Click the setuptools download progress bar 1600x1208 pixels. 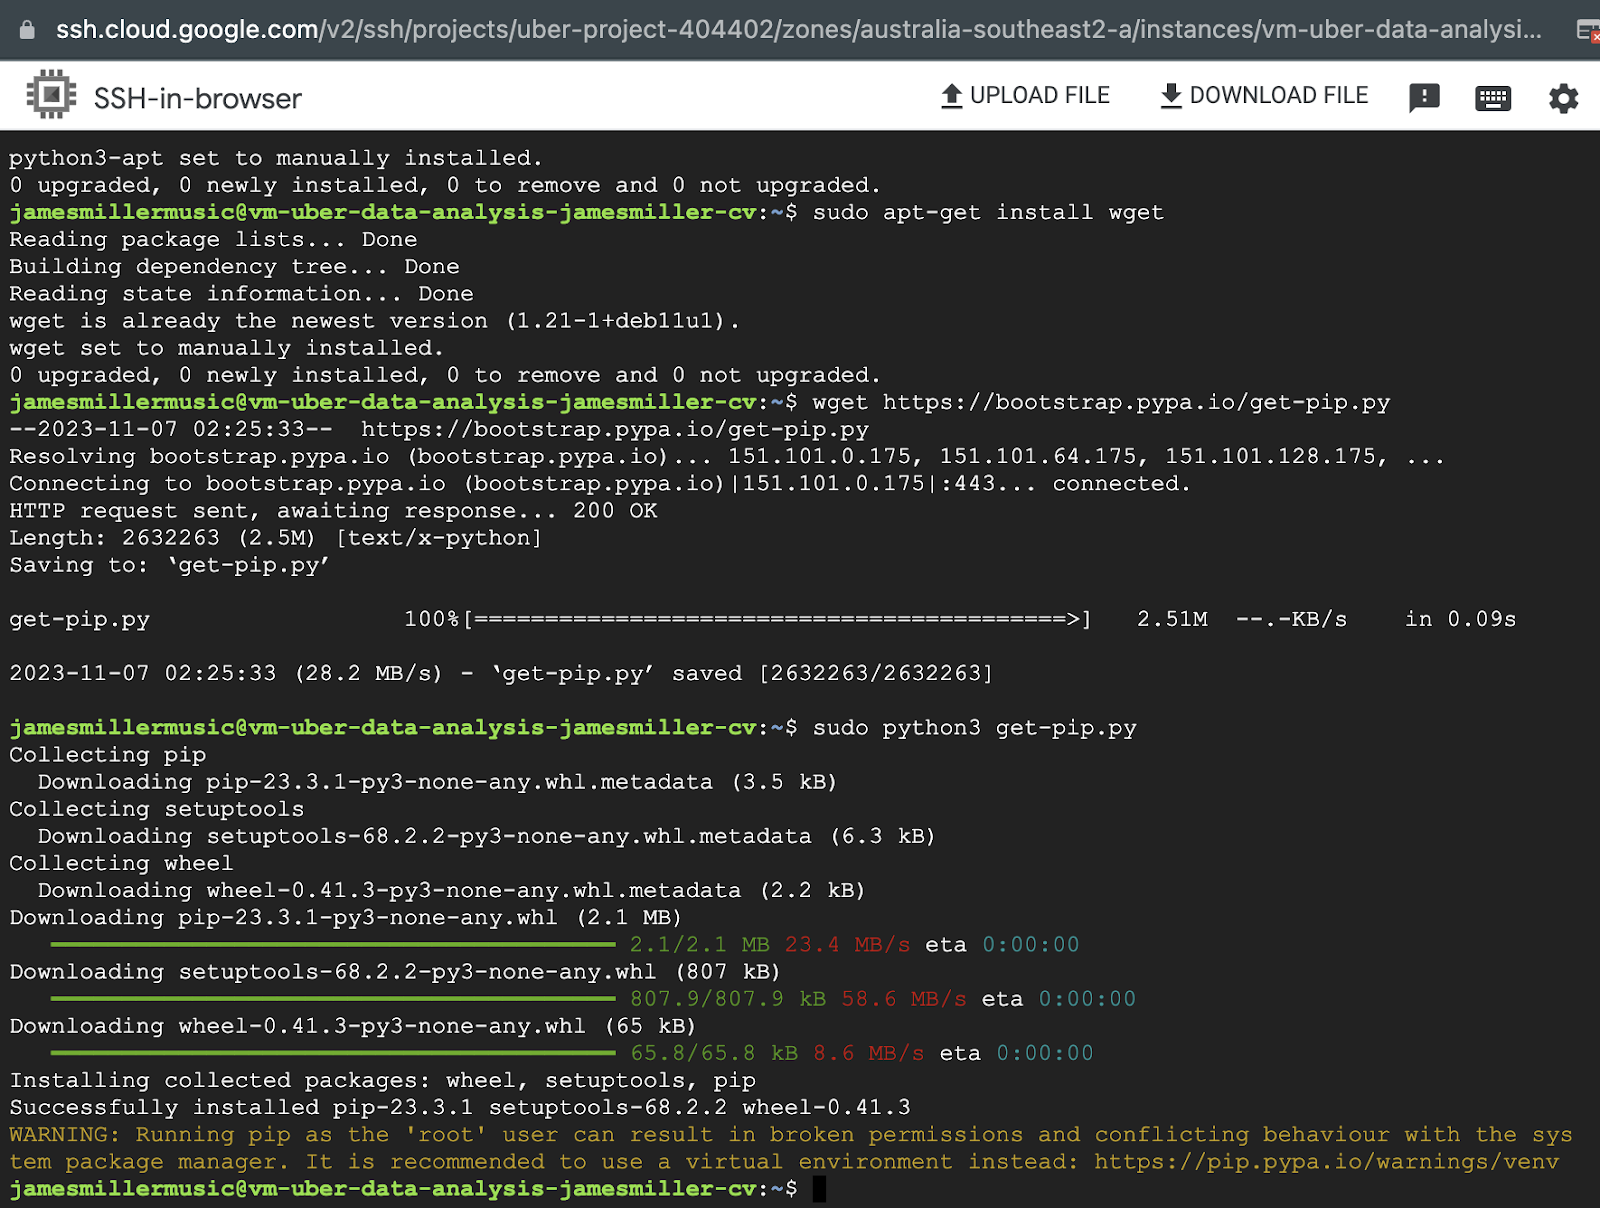[333, 998]
